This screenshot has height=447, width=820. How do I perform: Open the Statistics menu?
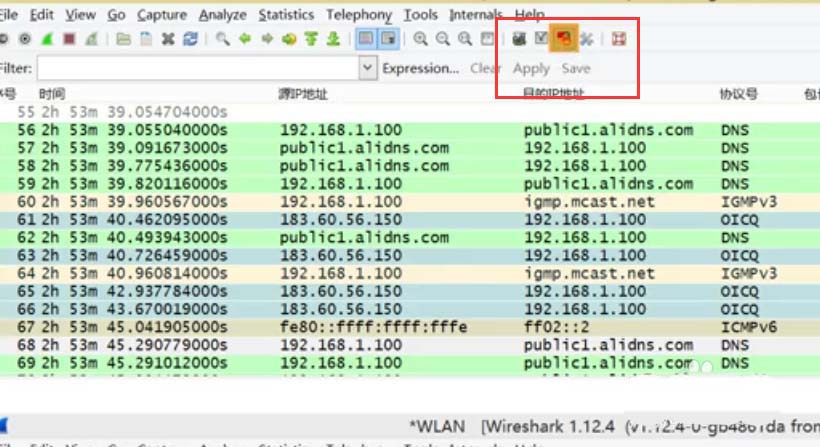point(286,15)
